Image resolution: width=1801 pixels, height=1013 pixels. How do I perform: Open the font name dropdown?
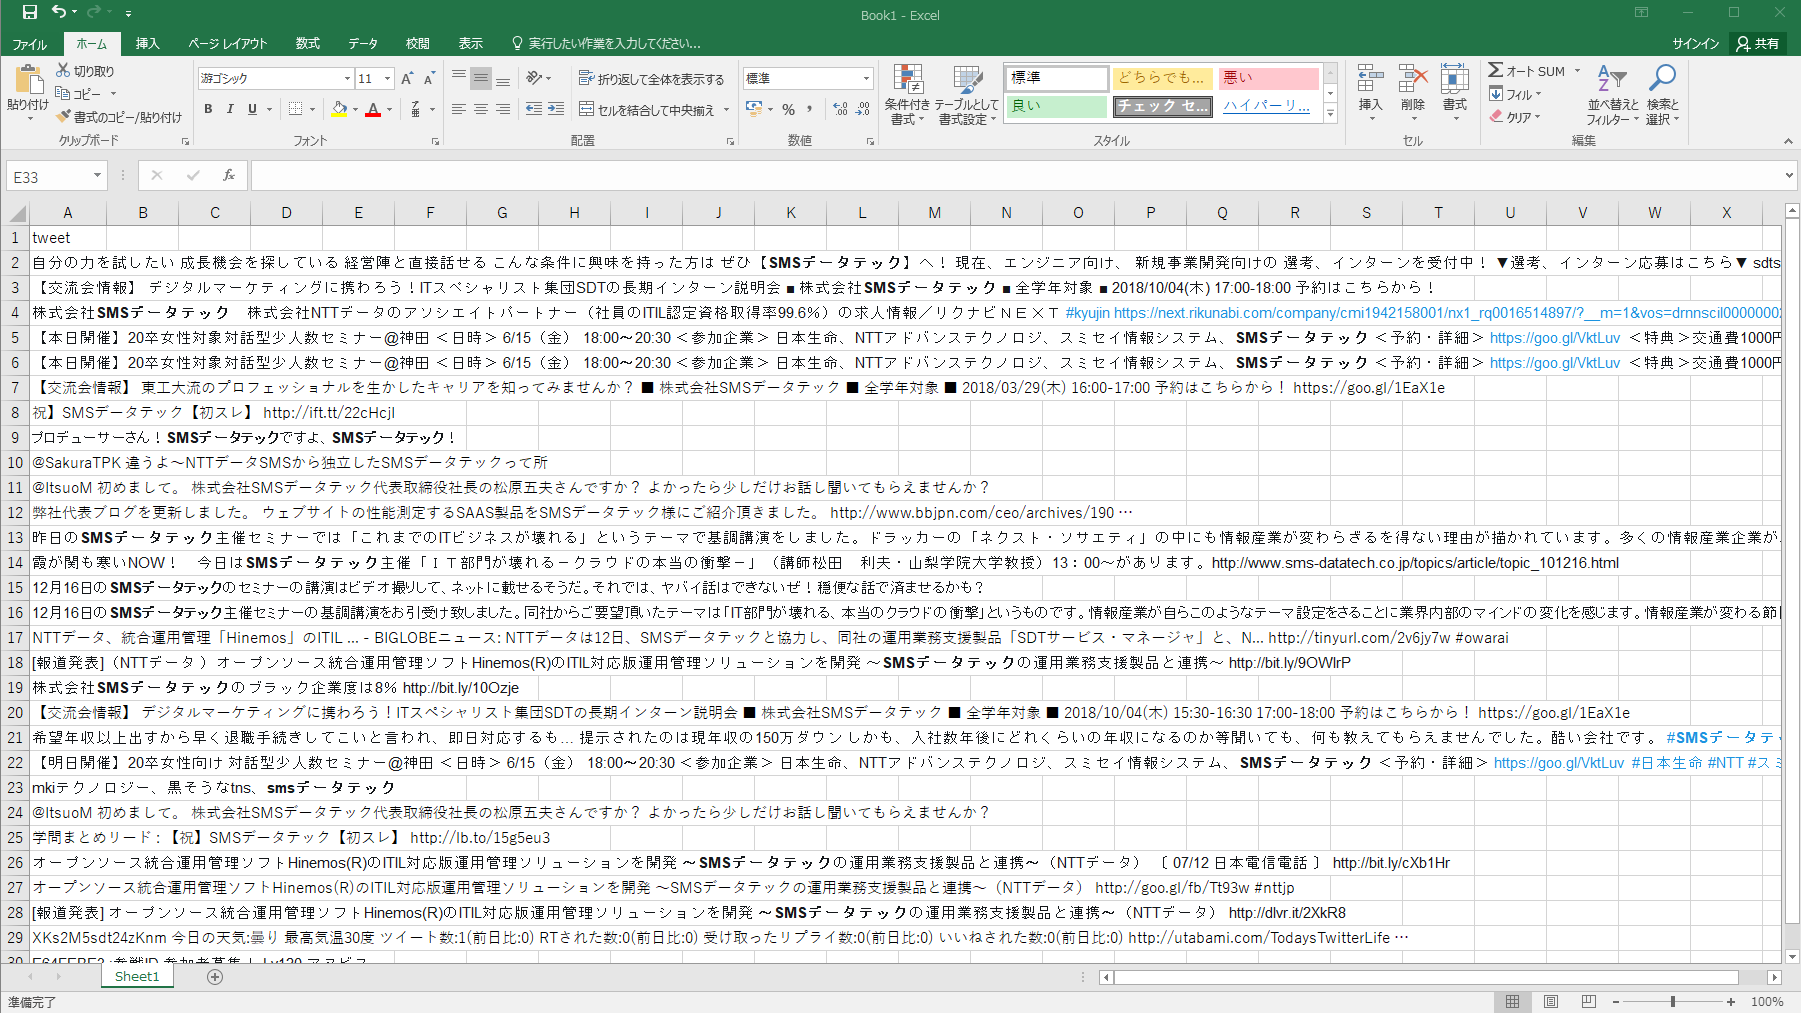347,78
